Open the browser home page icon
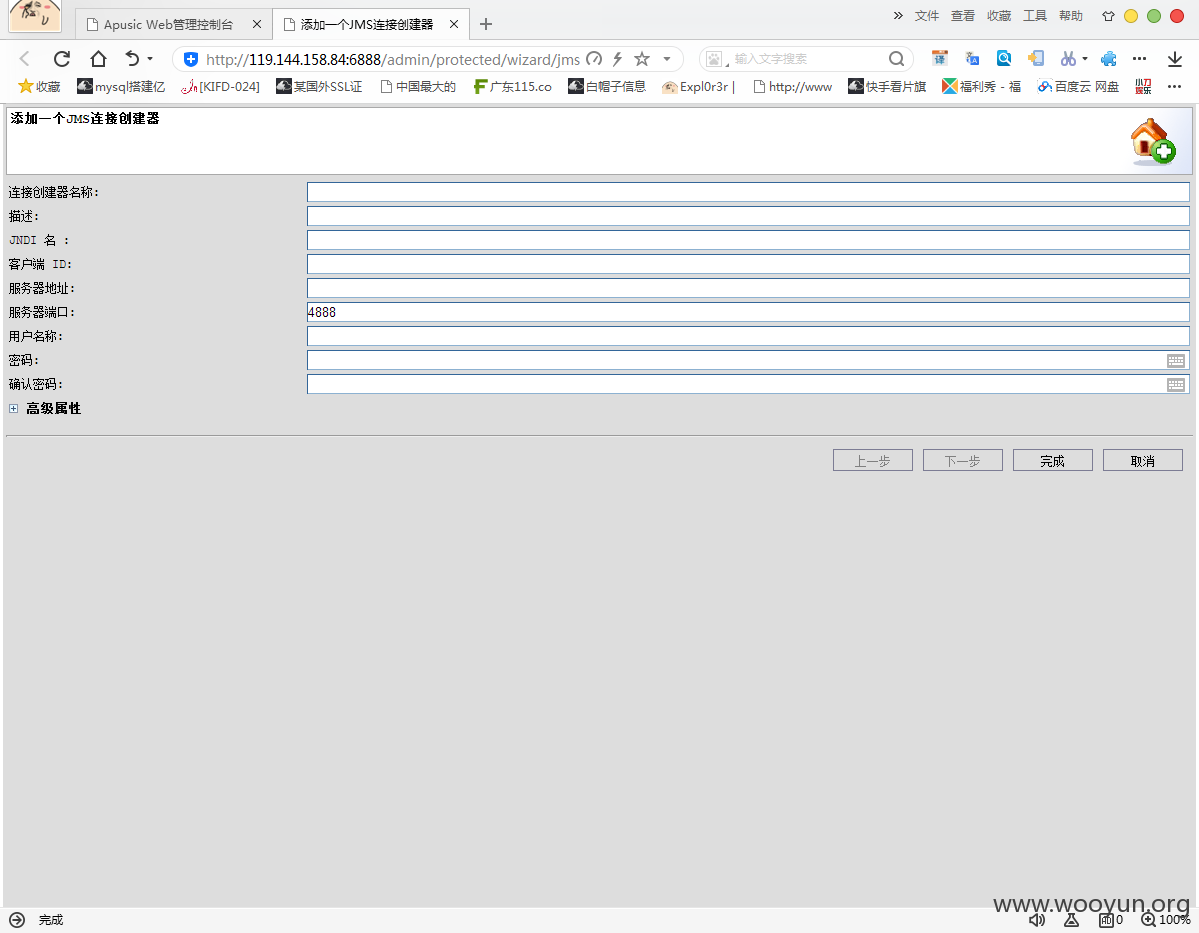The image size is (1199, 933). coord(98,59)
